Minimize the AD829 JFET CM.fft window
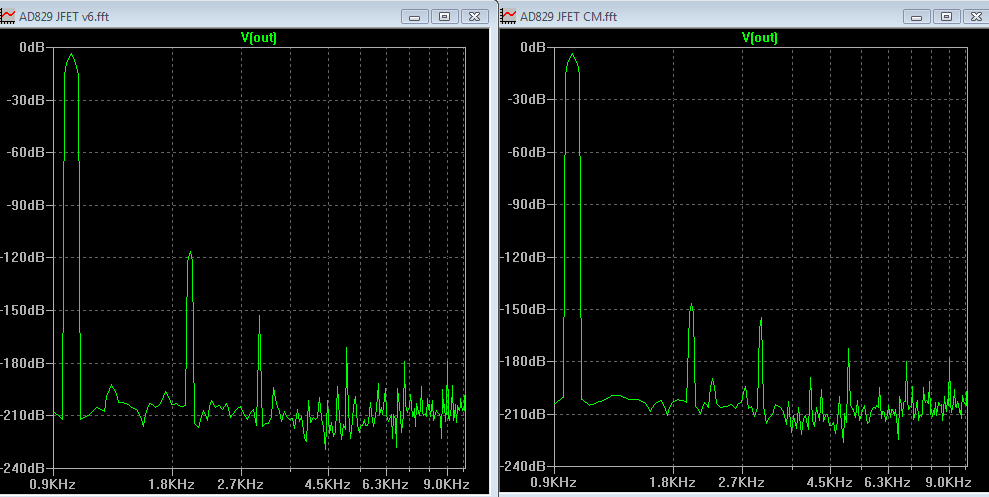The image size is (989, 497). (x=917, y=17)
